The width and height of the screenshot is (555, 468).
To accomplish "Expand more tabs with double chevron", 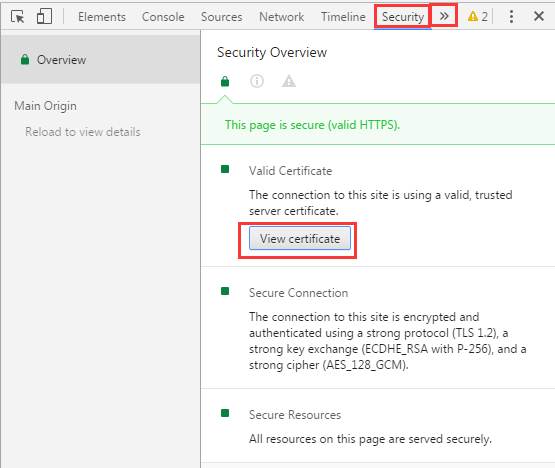I will (444, 16).
